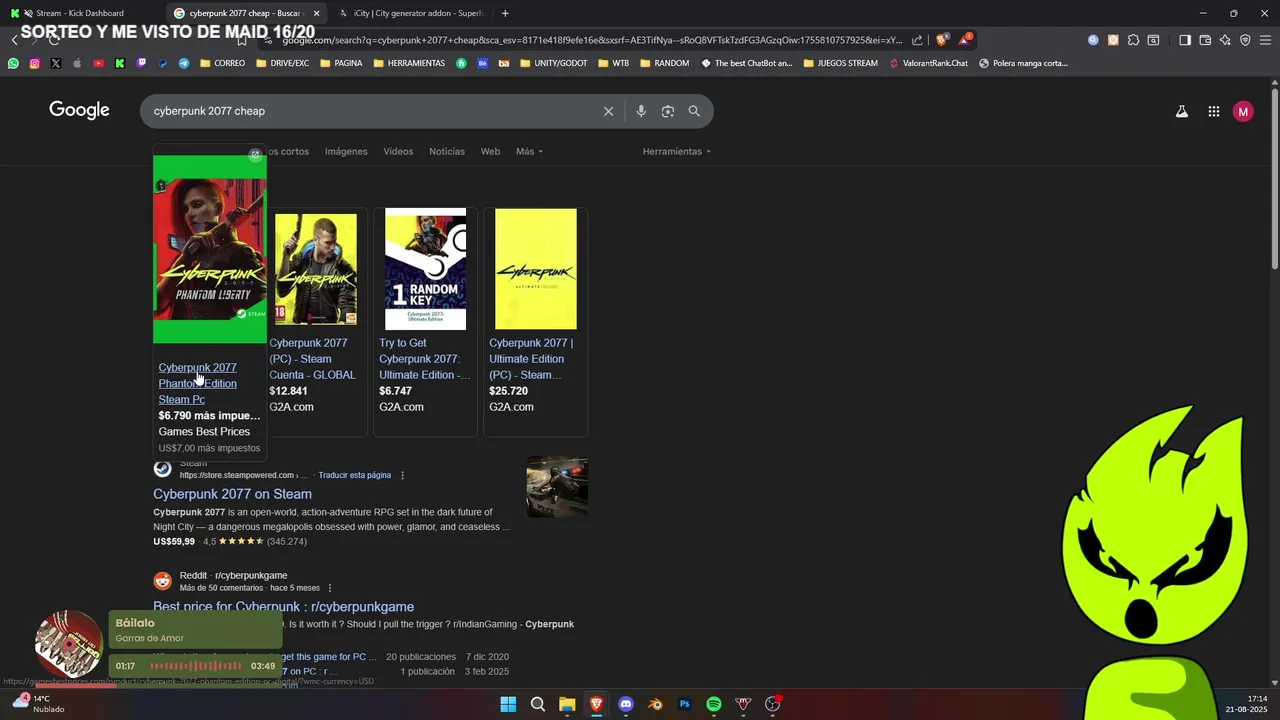
Task: Open the PayPal bookmark icon
Action: (x=163, y=63)
